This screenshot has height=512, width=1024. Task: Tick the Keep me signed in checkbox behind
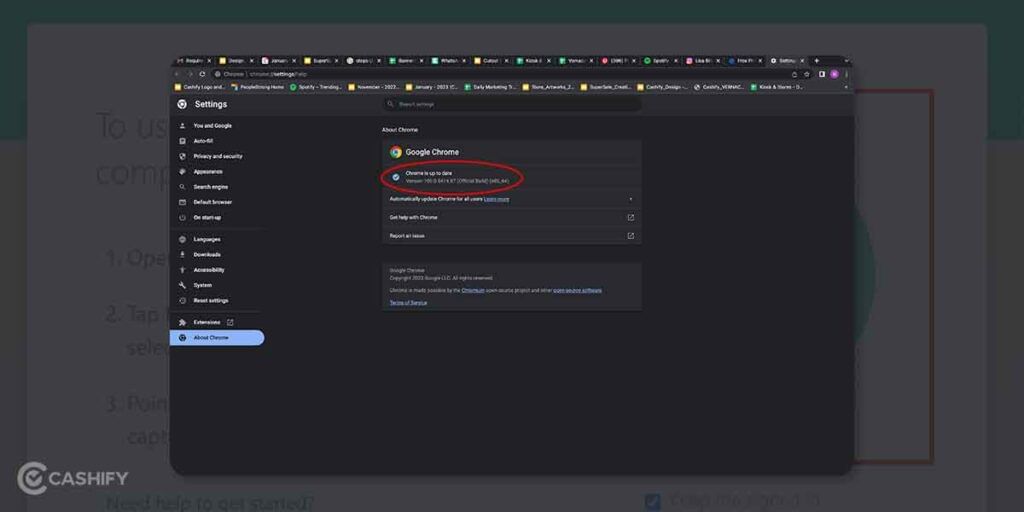pos(652,502)
